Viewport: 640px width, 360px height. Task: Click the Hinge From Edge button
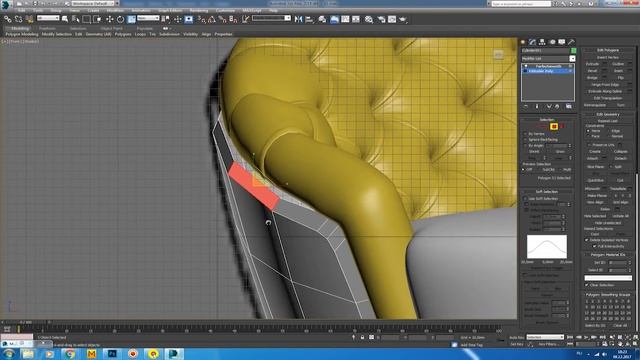pos(607,84)
